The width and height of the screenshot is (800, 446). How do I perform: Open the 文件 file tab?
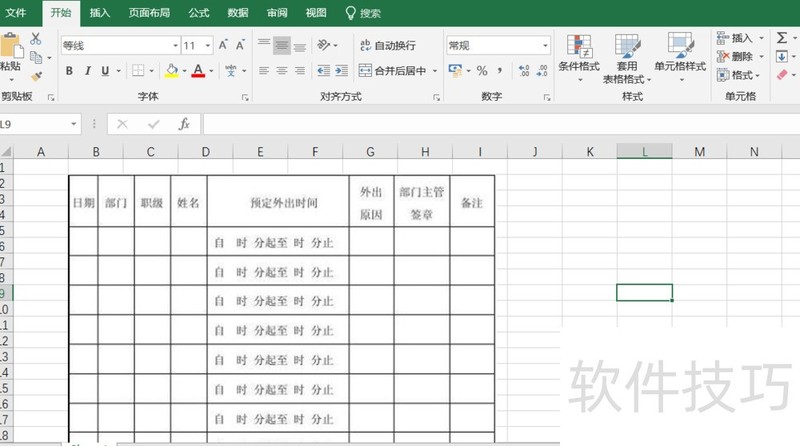16,13
